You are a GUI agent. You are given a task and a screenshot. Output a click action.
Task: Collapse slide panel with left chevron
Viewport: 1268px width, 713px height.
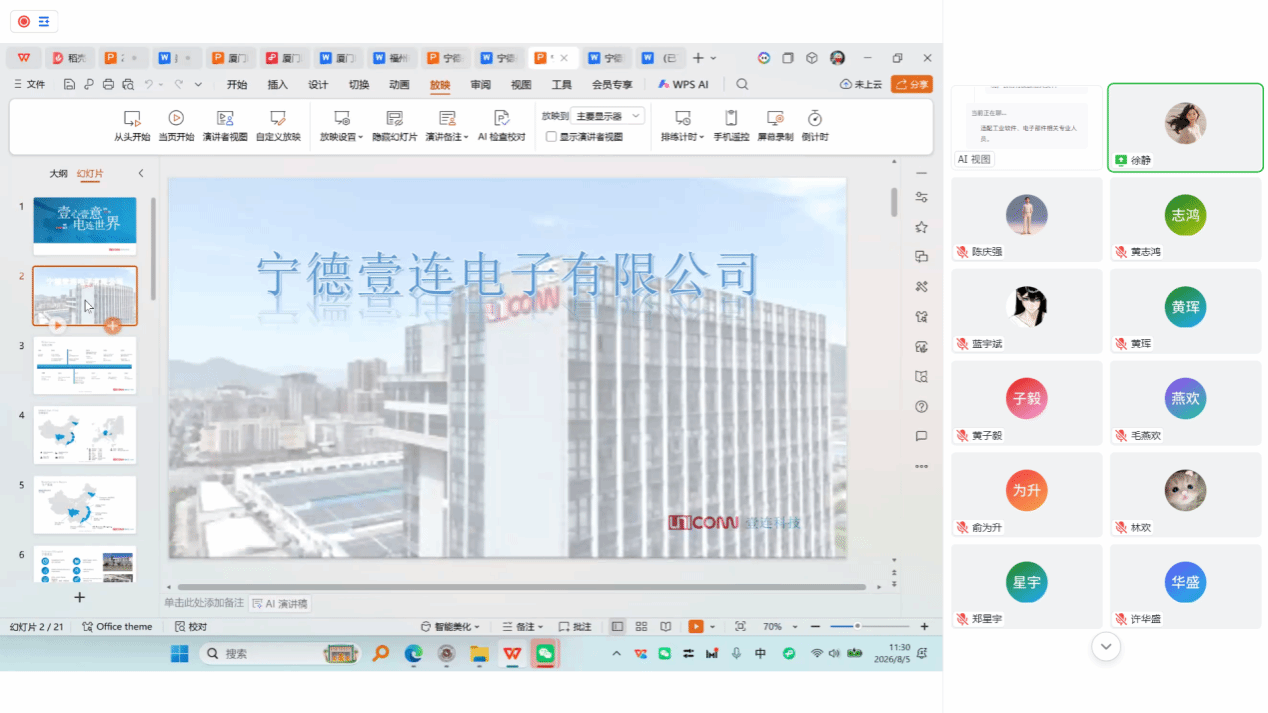tap(141, 173)
